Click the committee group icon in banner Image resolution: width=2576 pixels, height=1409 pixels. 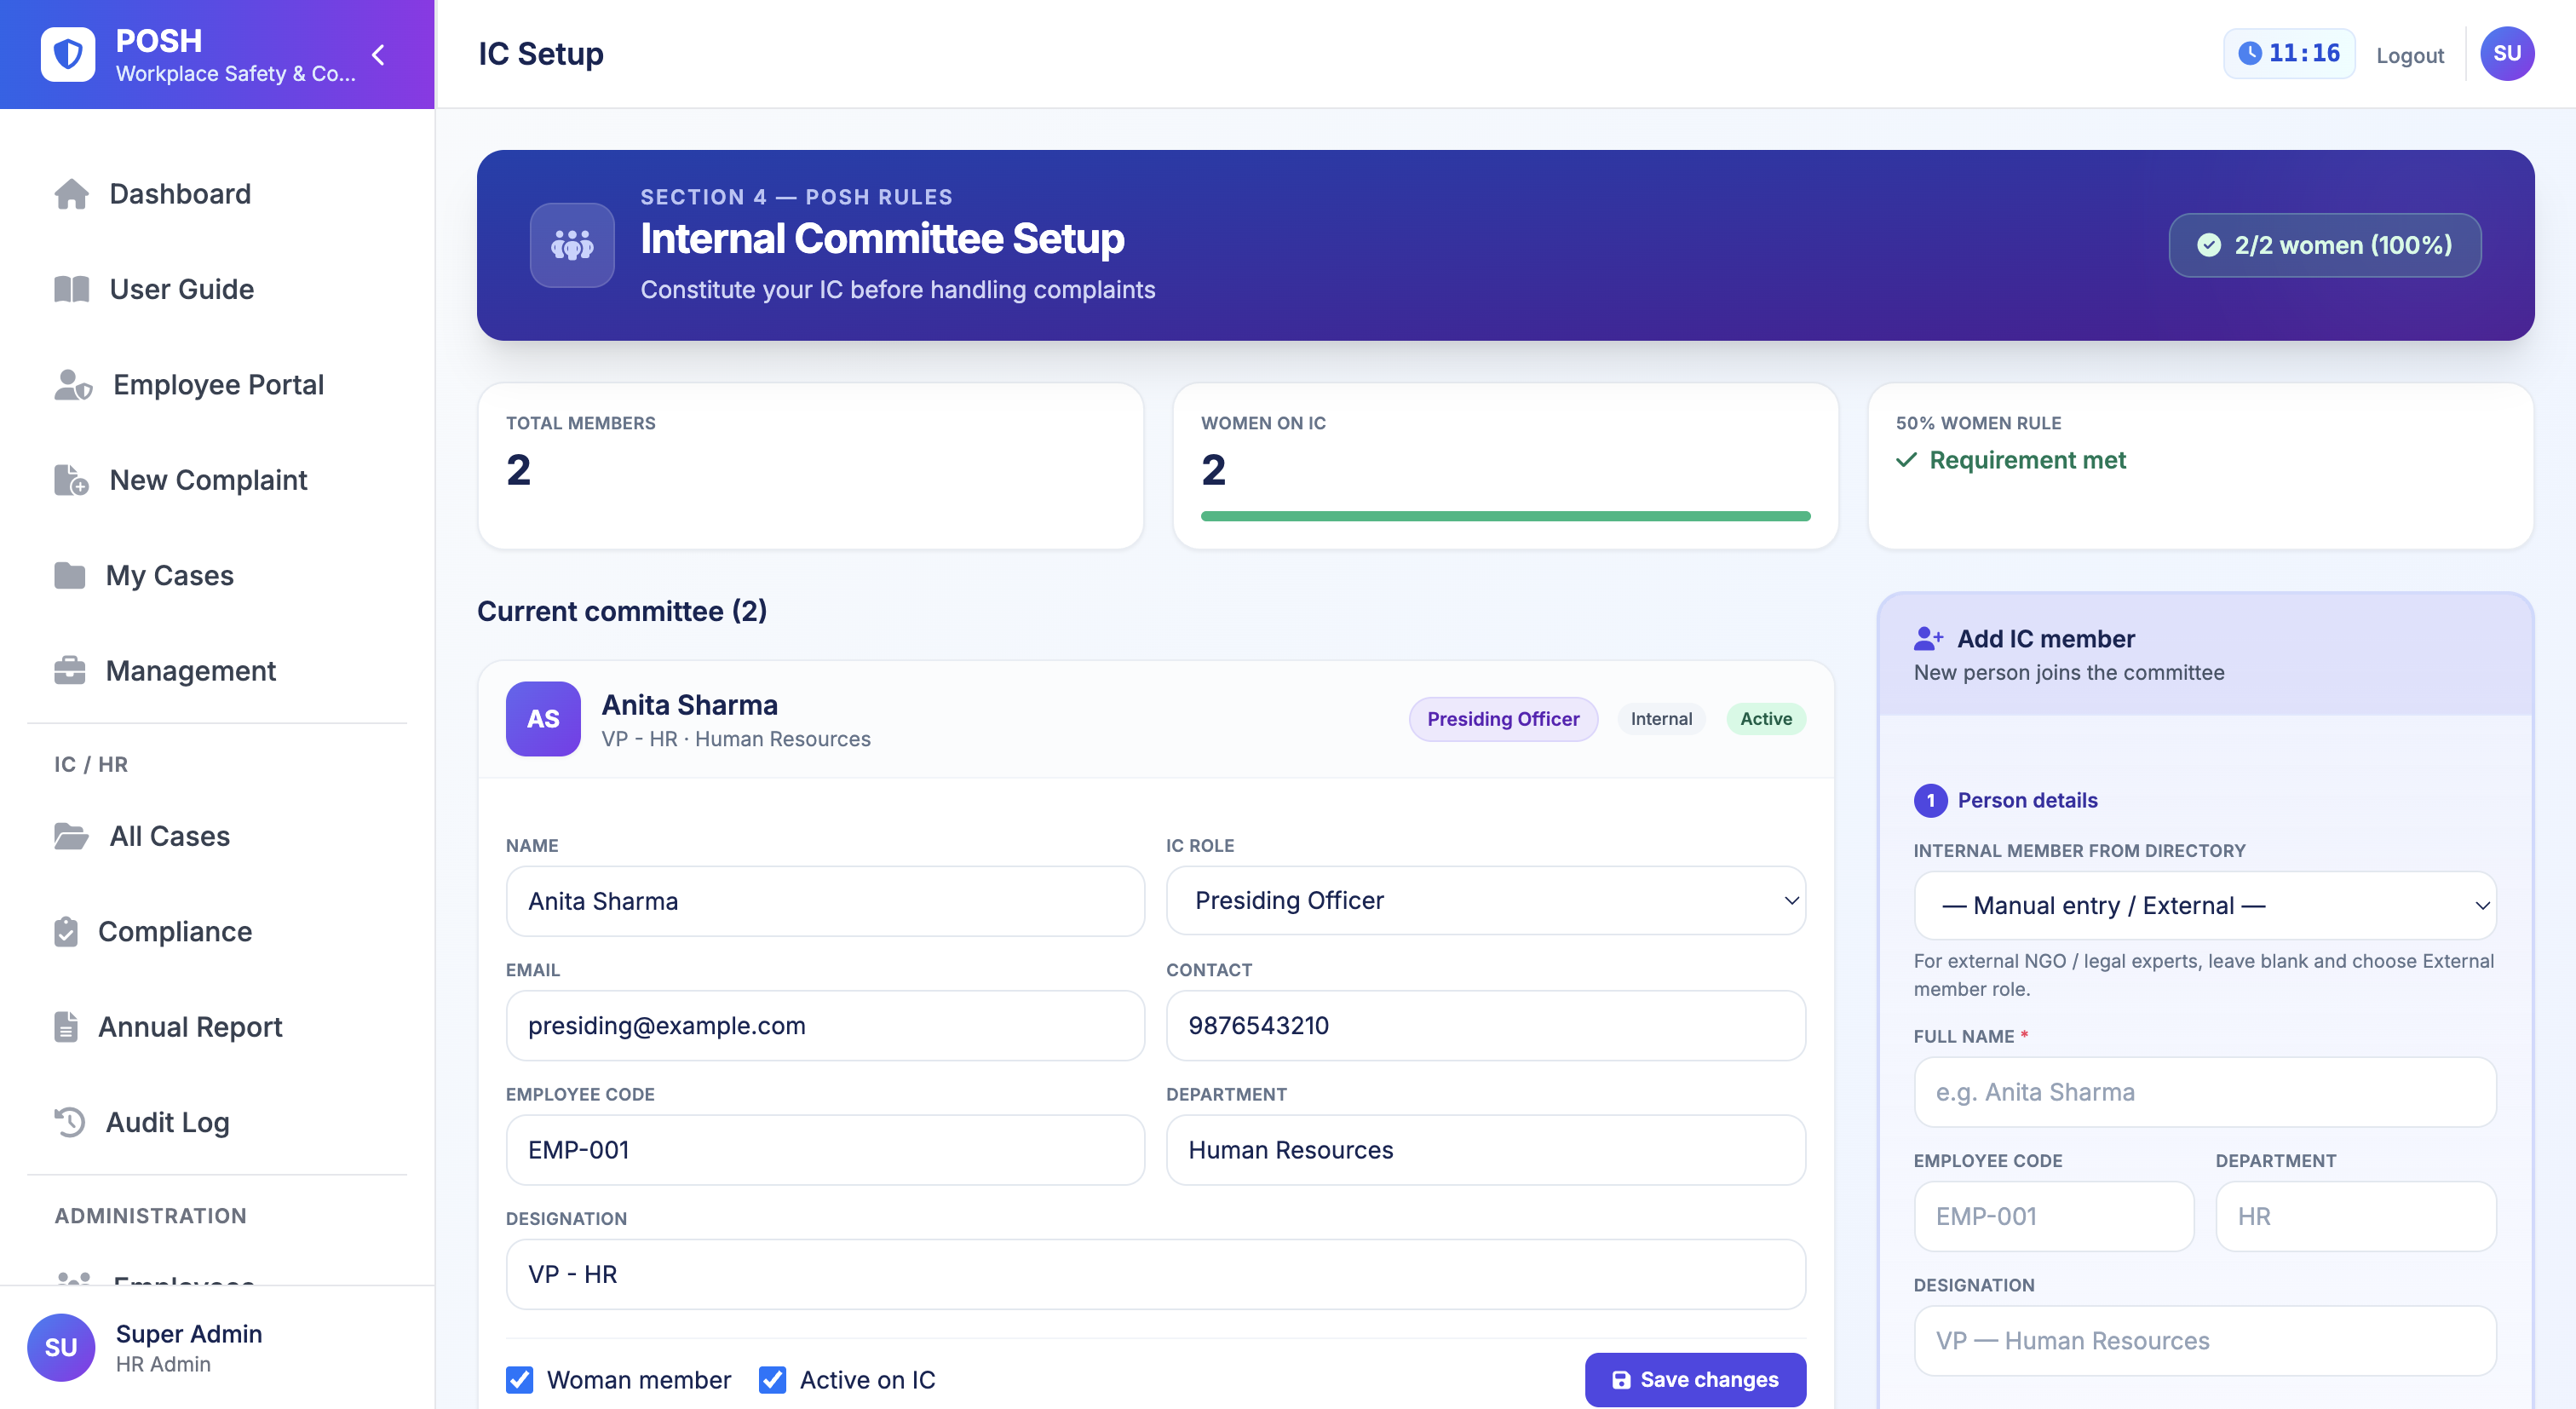(572, 245)
